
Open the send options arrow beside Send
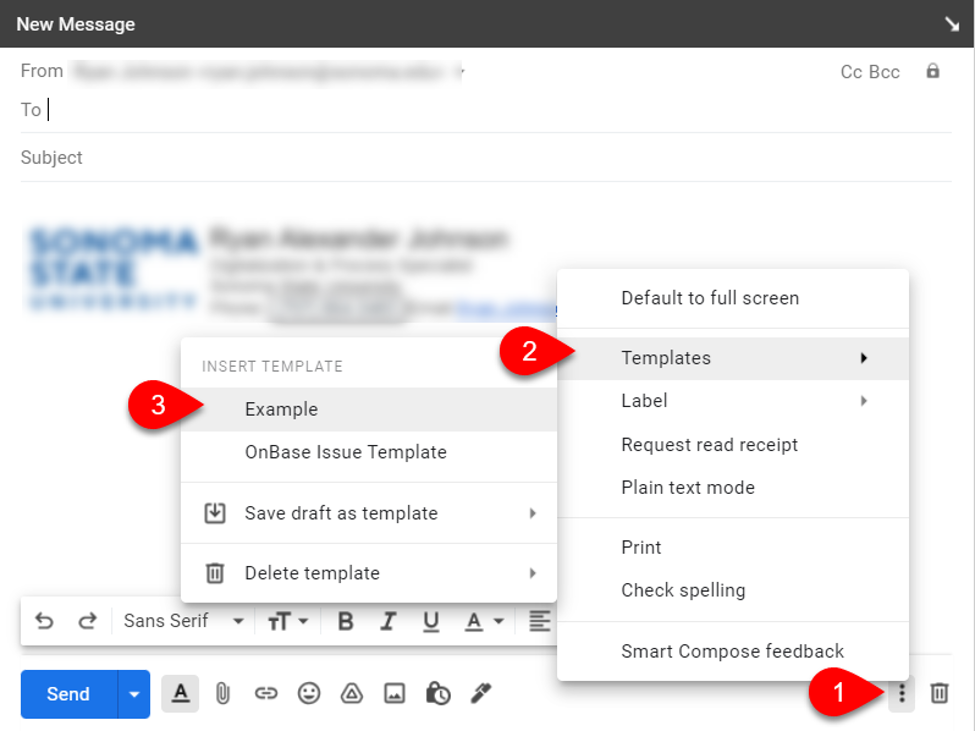(x=134, y=694)
